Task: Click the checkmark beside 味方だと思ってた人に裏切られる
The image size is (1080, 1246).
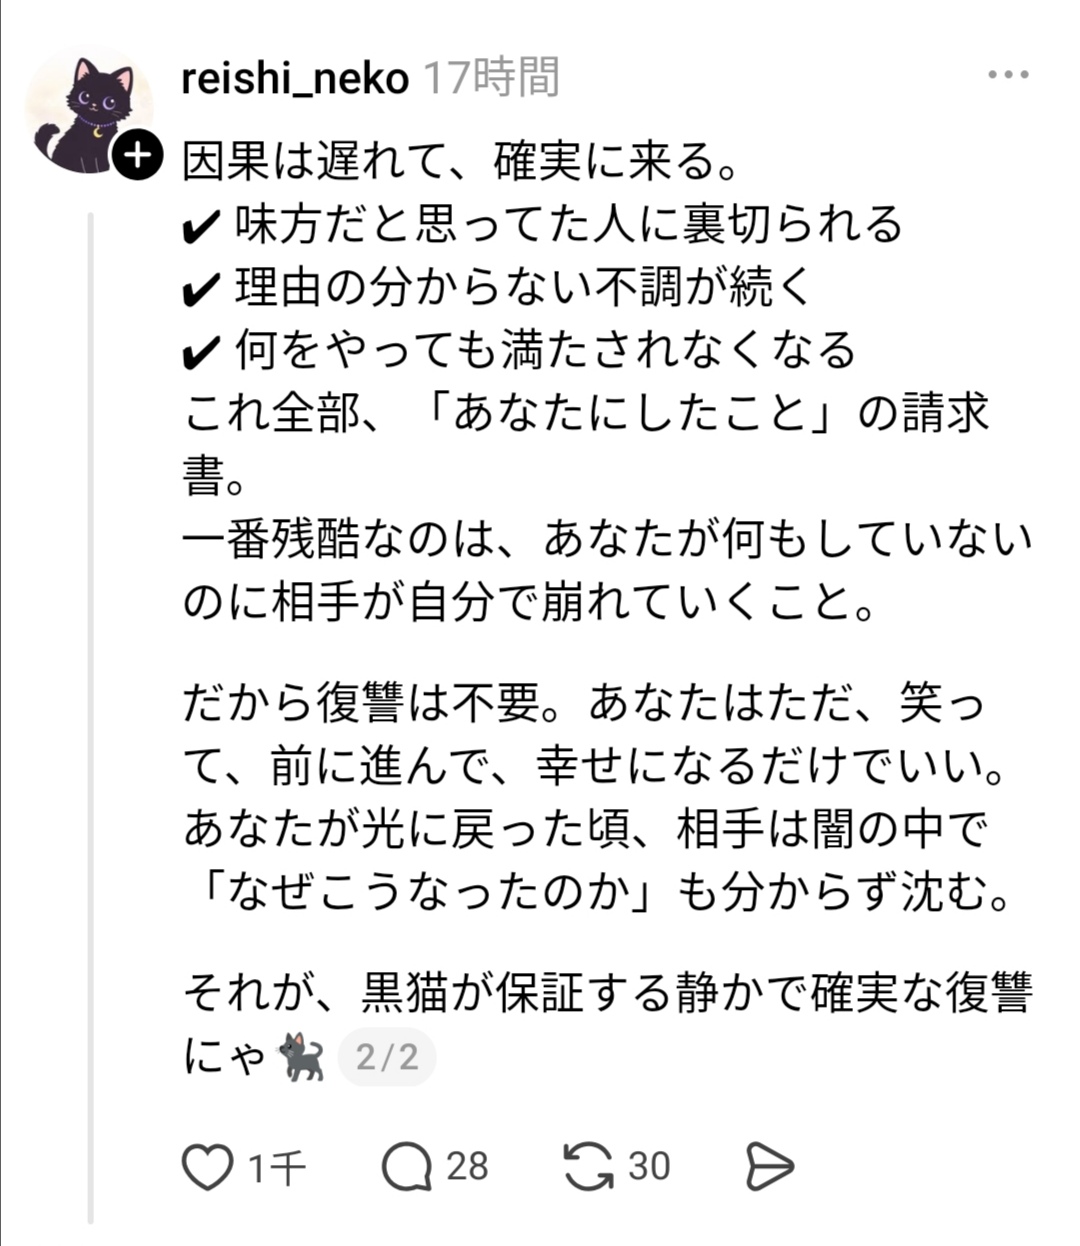Action: click(203, 228)
